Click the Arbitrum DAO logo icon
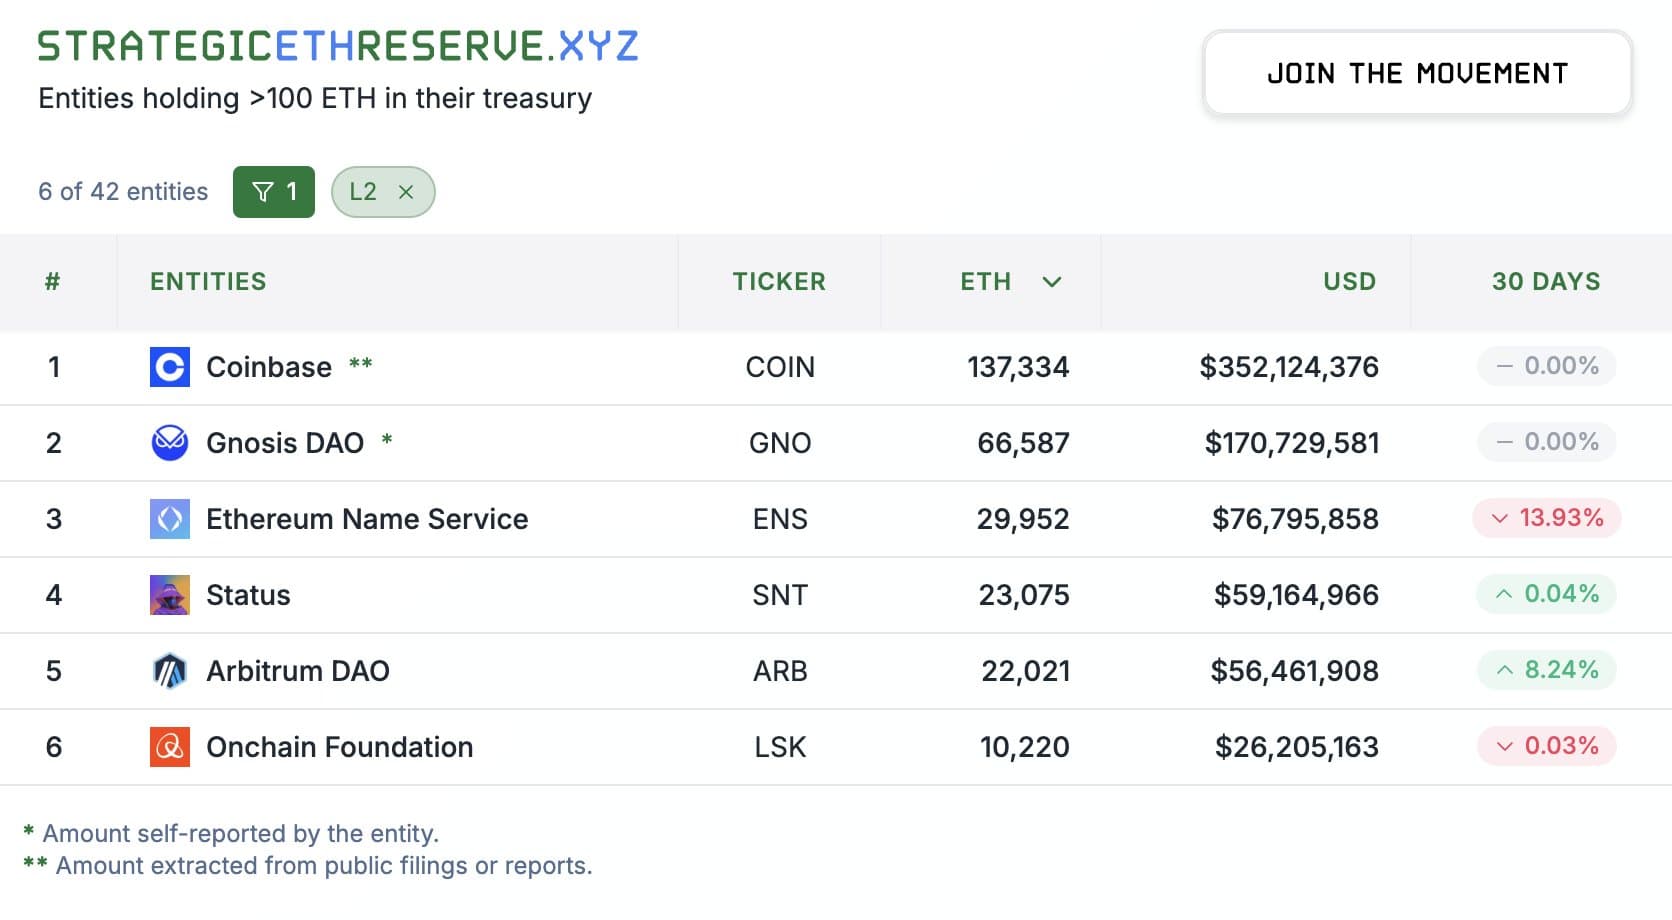1672x920 pixels. [169, 671]
